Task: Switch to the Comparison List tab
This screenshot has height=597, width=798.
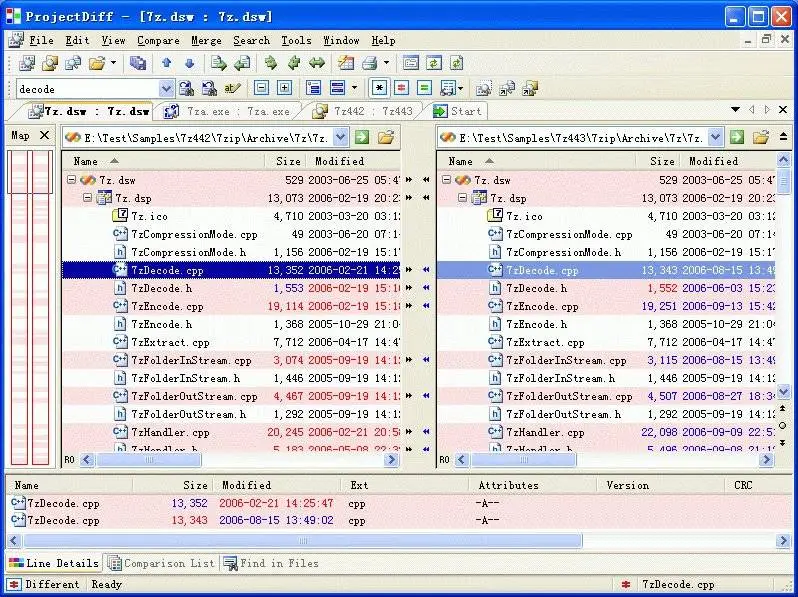Action: tap(161, 563)
